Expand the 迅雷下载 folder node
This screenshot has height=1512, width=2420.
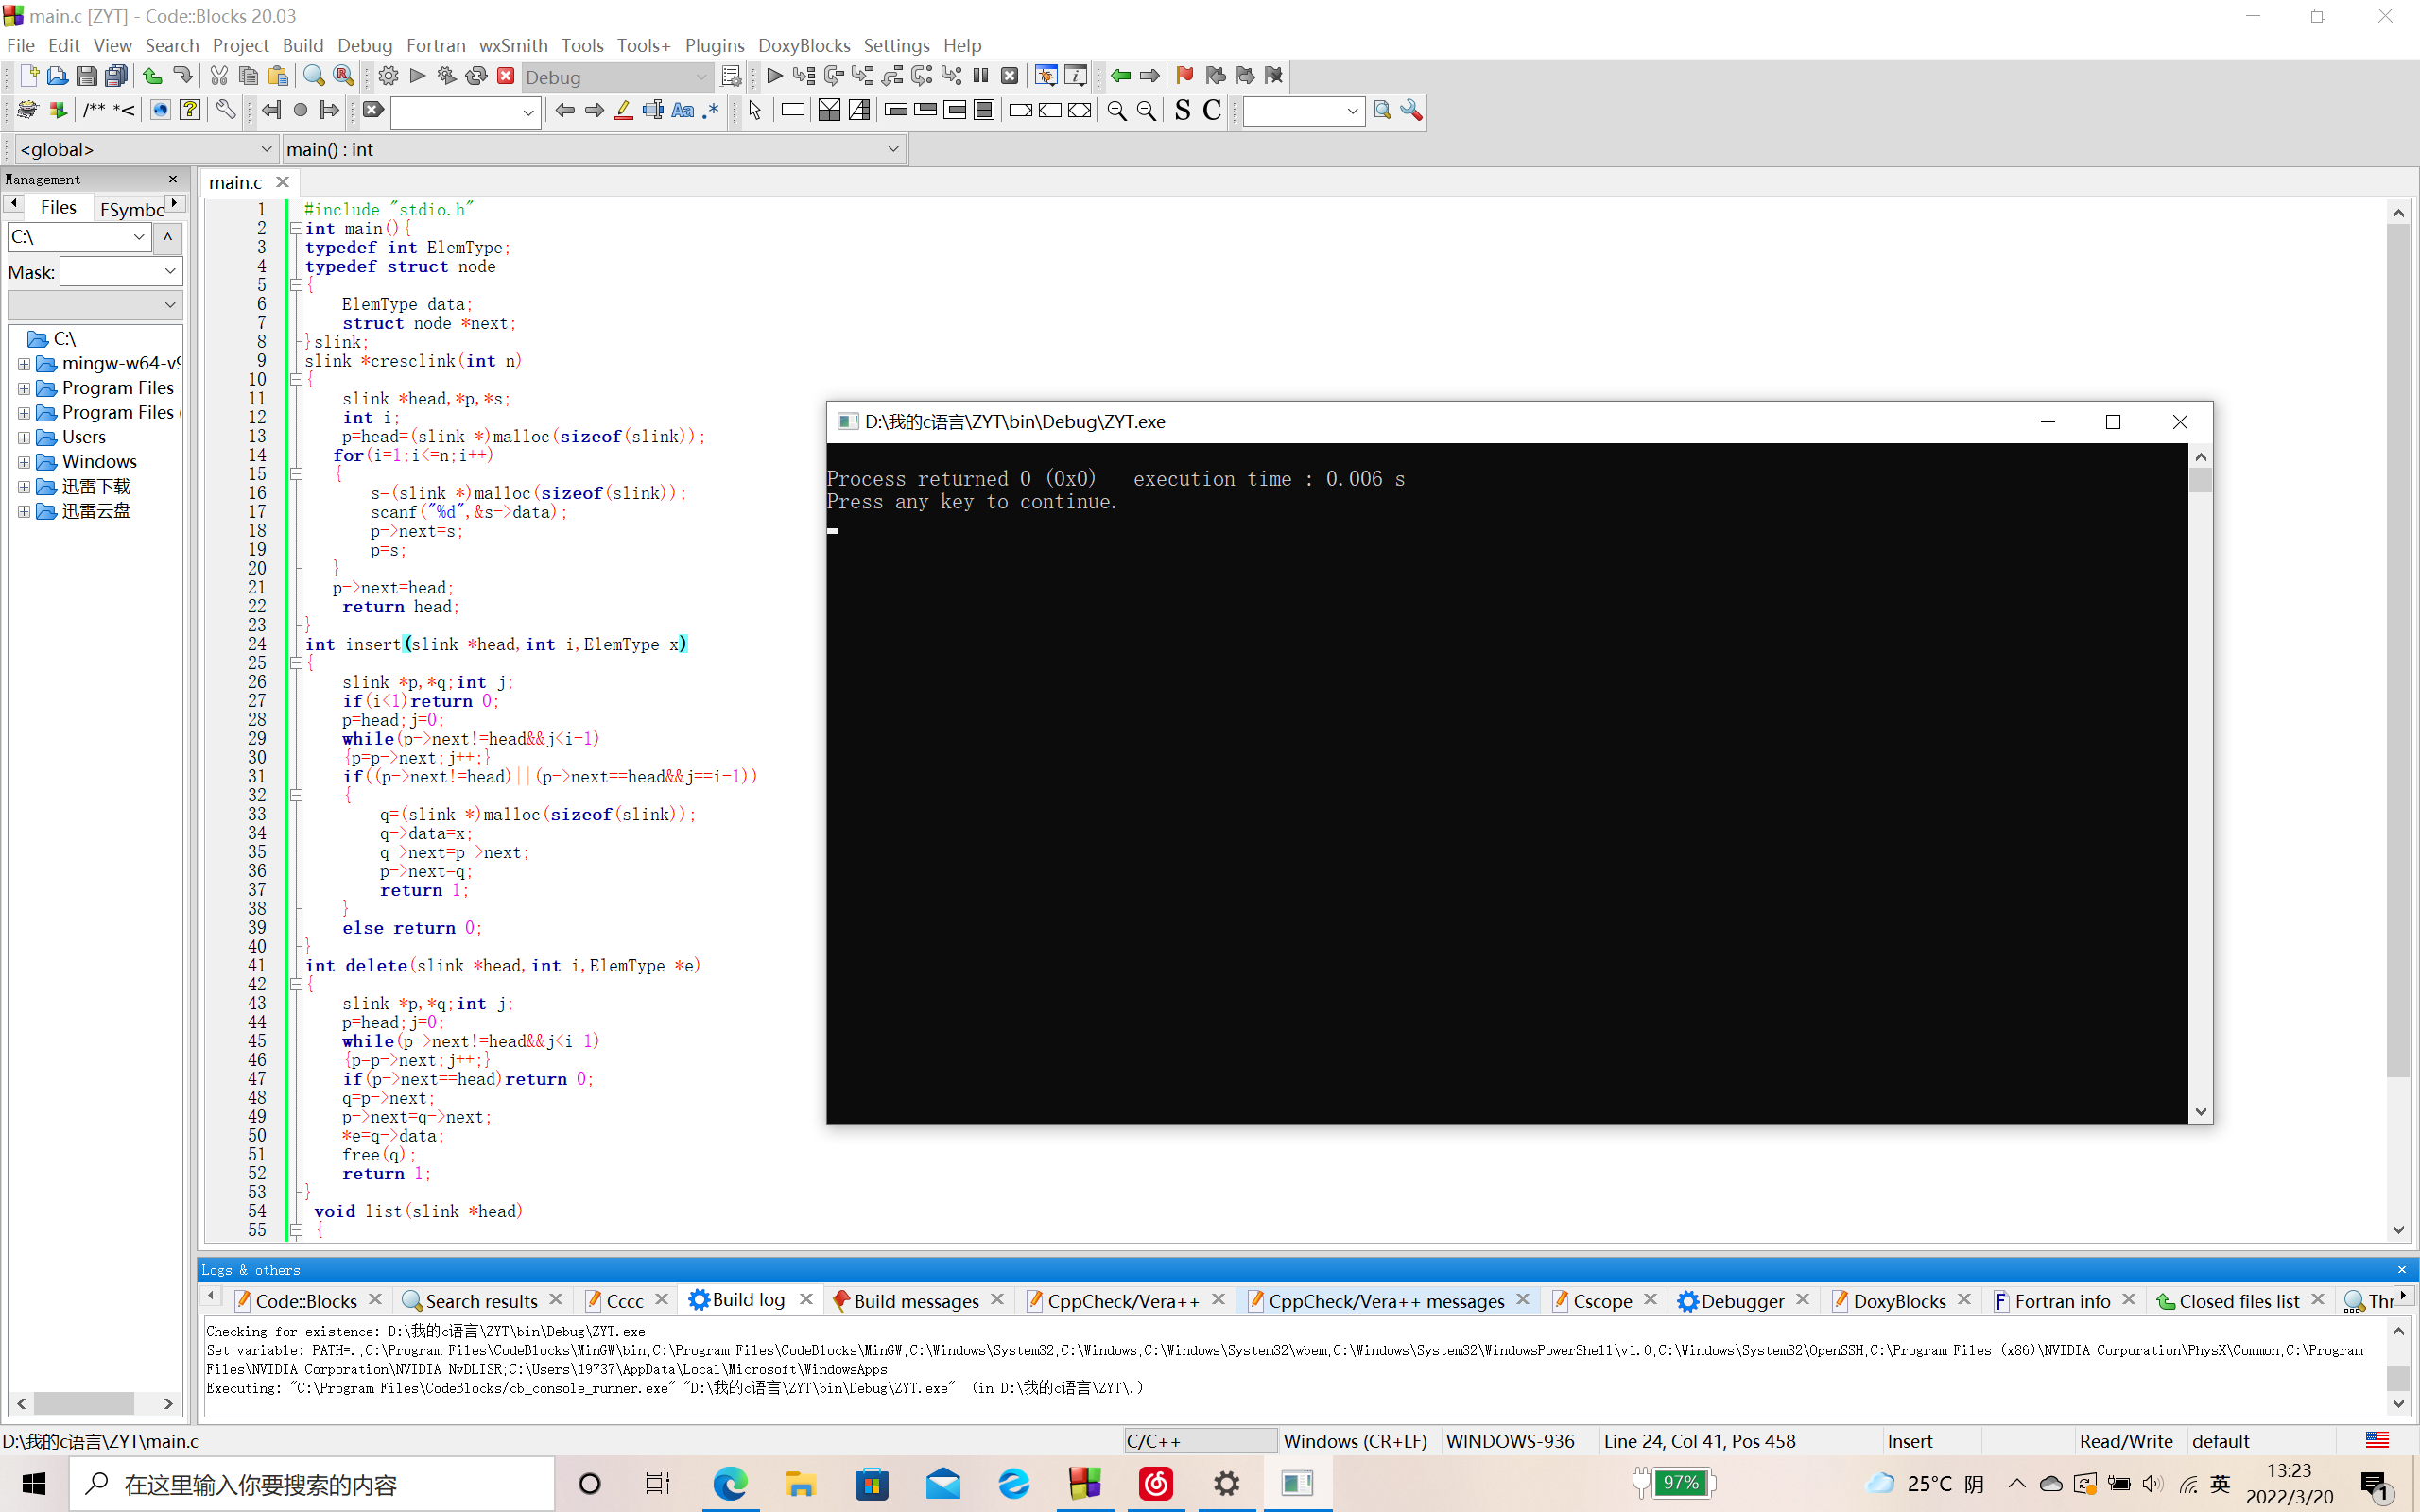tap(24, 486)
